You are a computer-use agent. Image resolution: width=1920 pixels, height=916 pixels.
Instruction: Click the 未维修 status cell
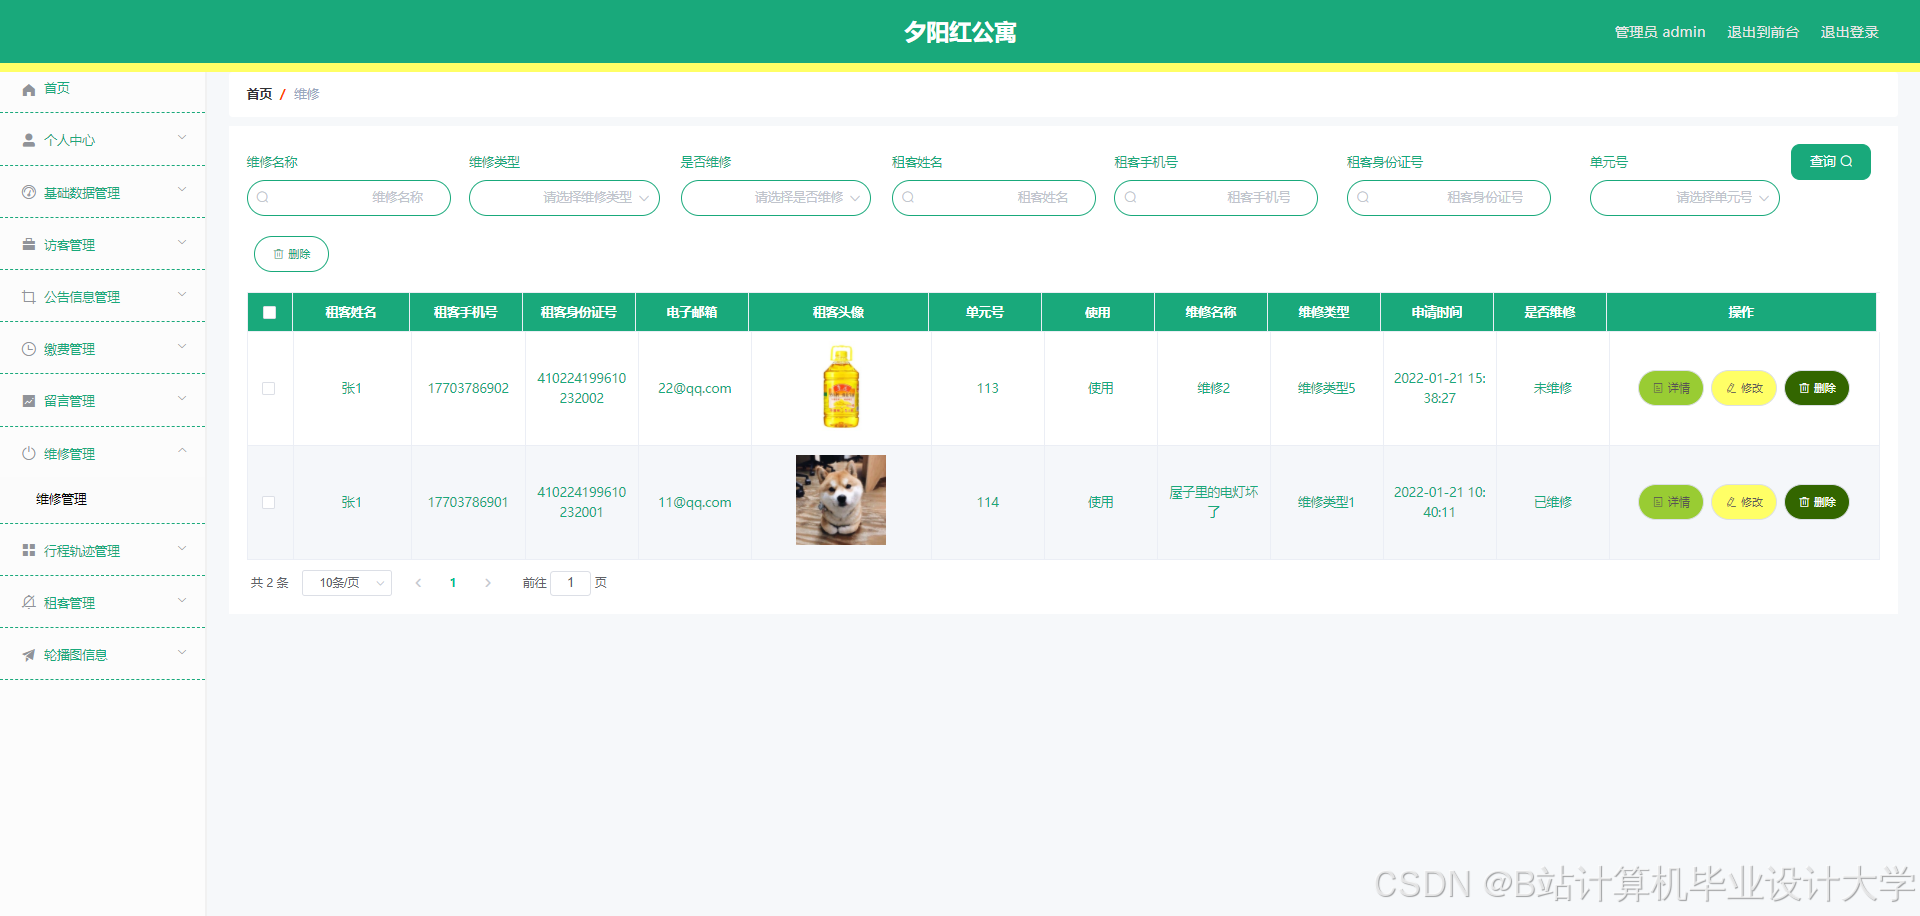(x=1553, y=388)
